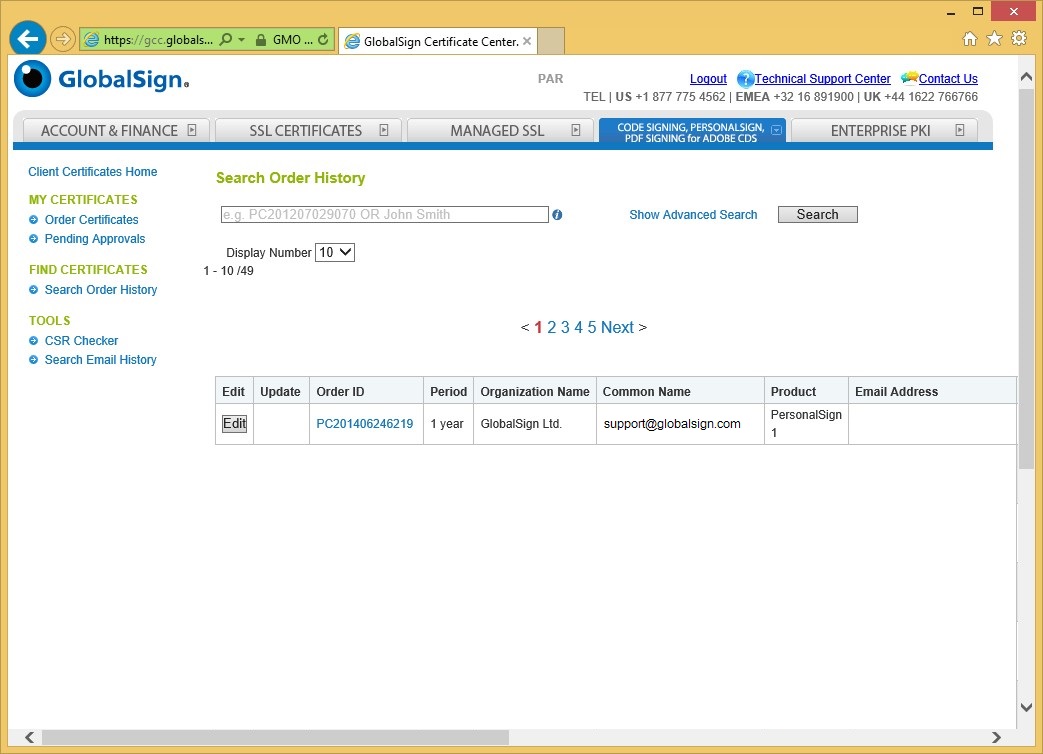Click horizontal scrollbar left arrow
The width and height of the screenshot is (1043, 754).
click(x=29, y=737)
